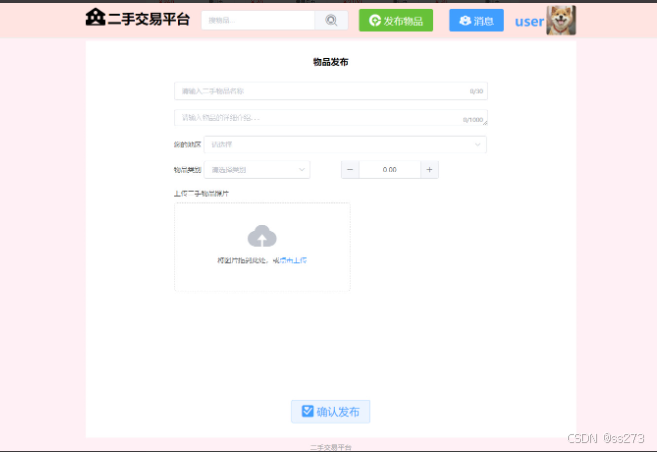
Task: Click the cloud upload icon
Action: tap(262, 236)
